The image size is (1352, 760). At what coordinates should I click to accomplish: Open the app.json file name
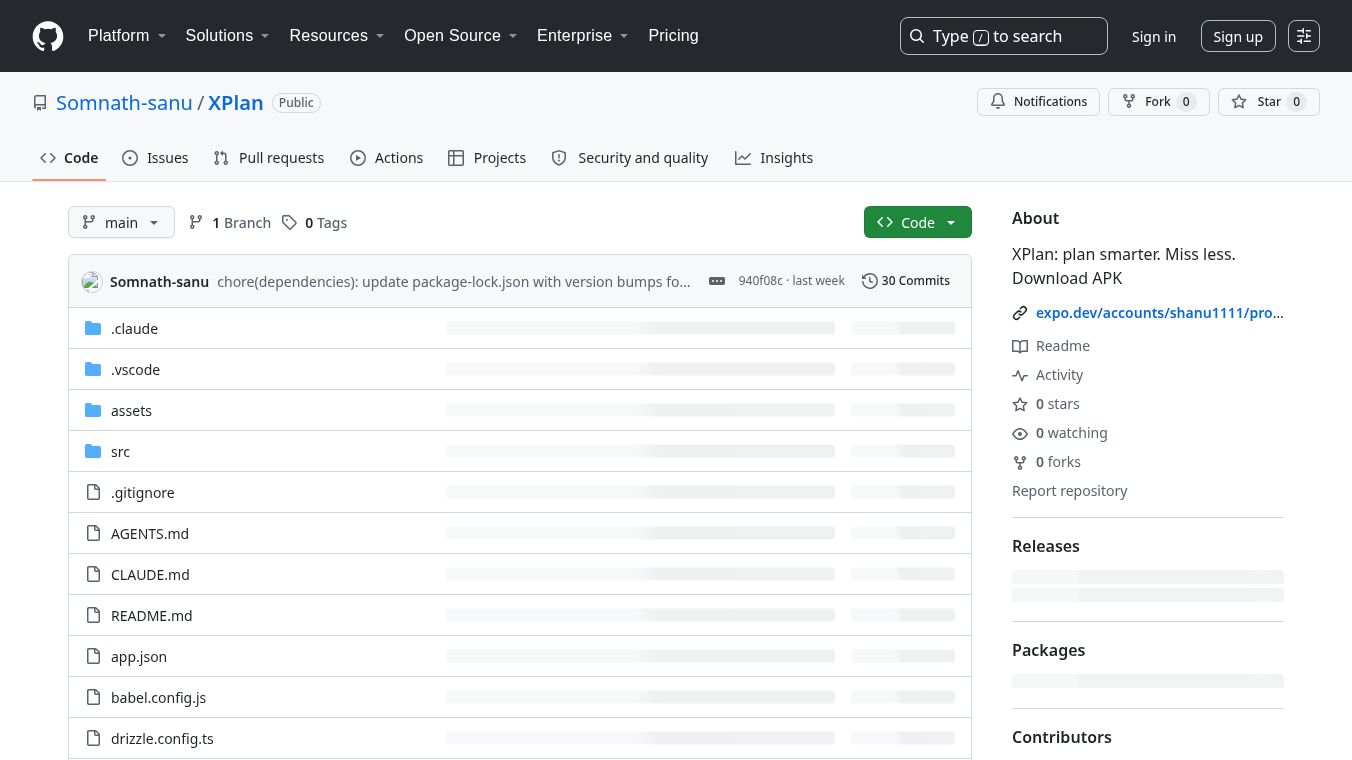coord(139,656)
